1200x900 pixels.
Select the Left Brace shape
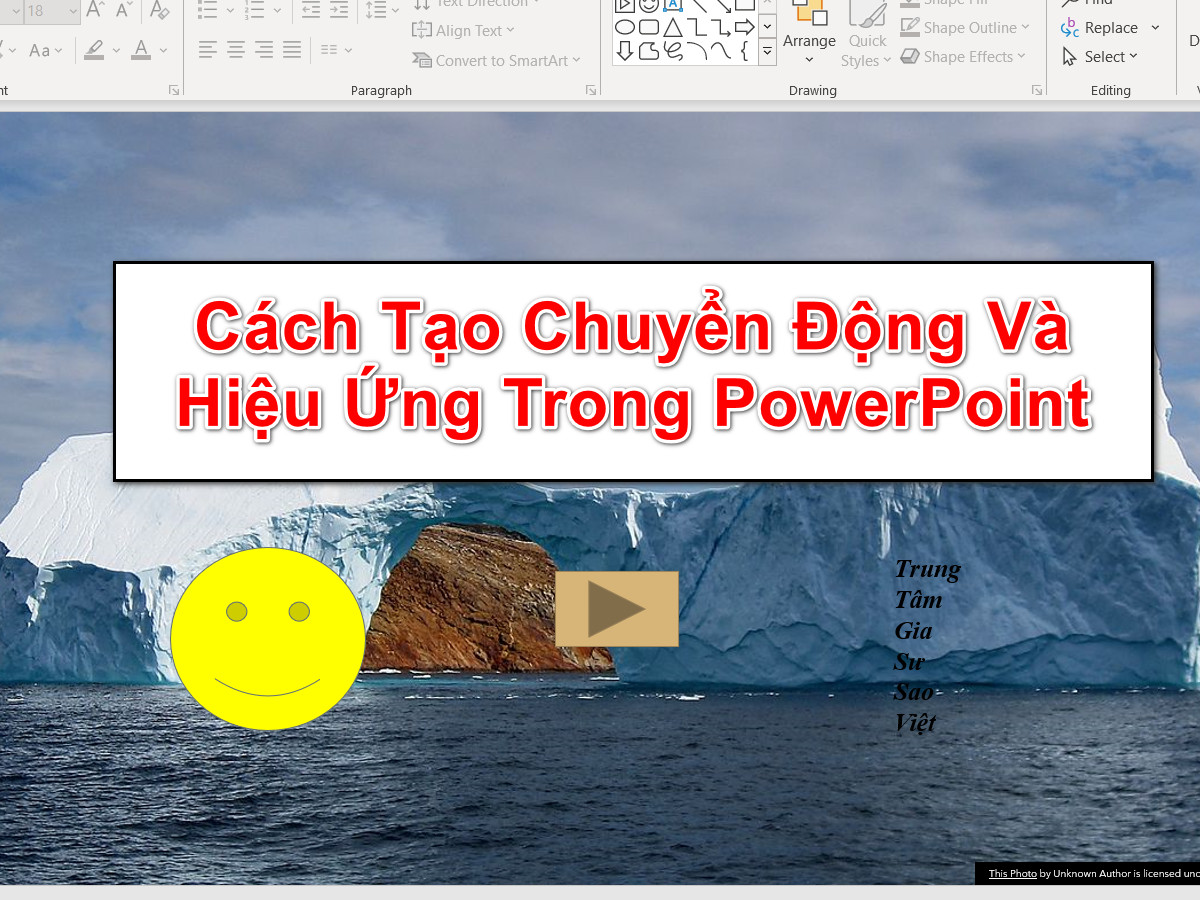point(744,51)
